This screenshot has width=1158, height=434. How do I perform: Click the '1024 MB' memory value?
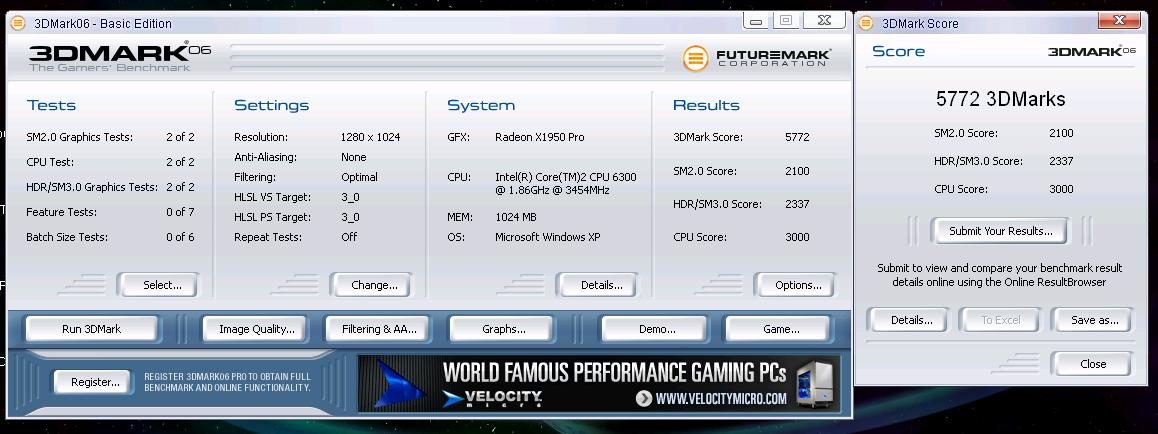click(x=515, y=217)
